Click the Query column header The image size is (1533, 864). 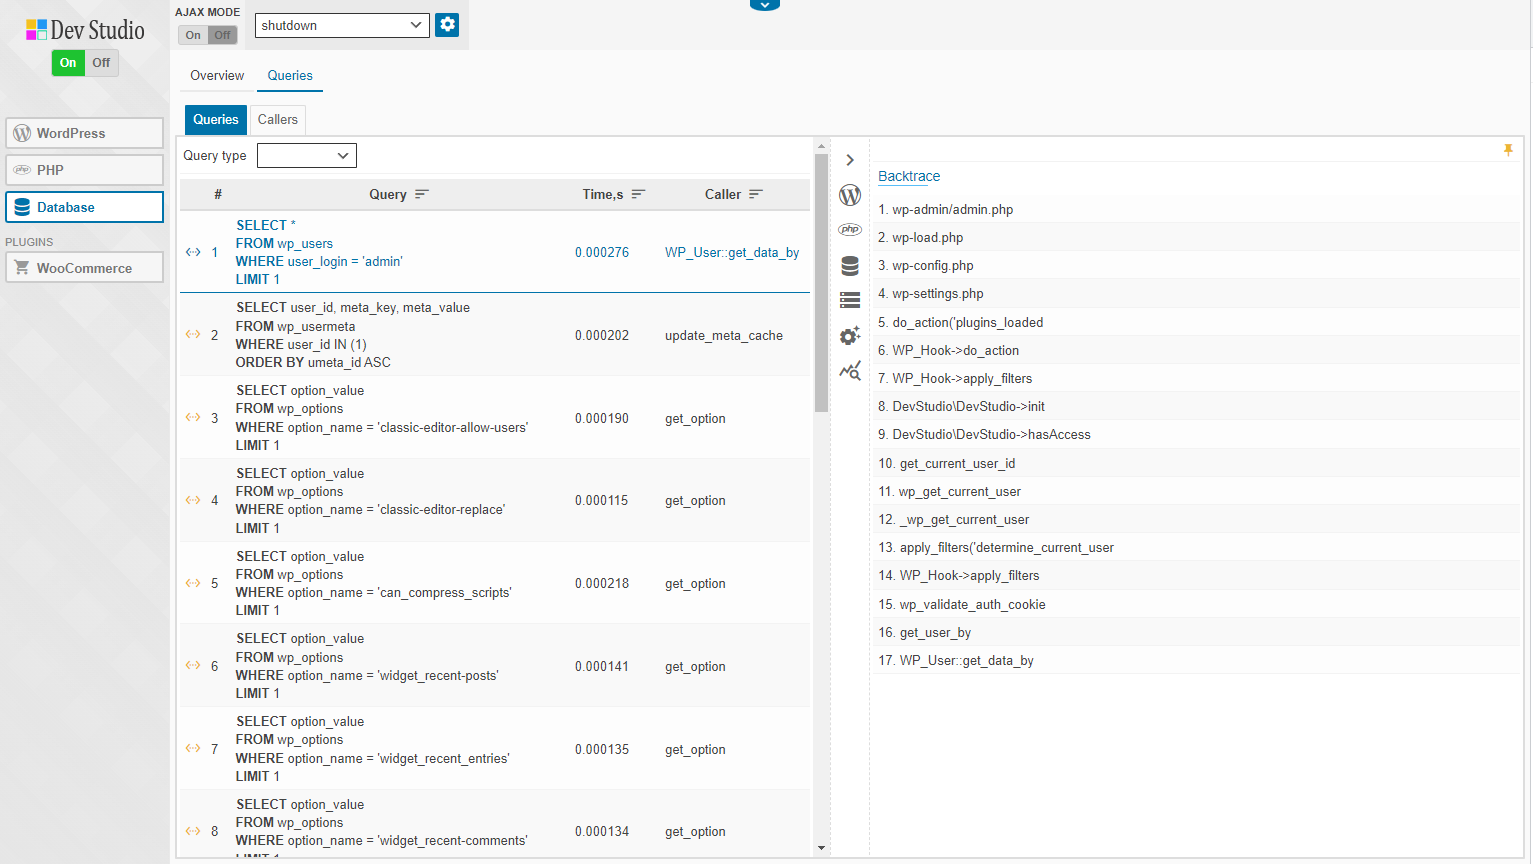(388, 194)
